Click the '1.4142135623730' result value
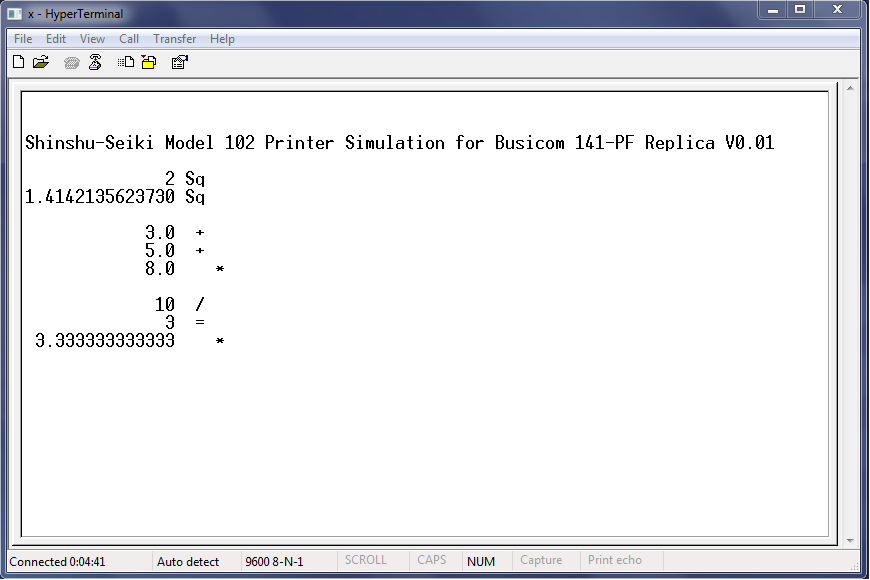 [x=100, y=197]
